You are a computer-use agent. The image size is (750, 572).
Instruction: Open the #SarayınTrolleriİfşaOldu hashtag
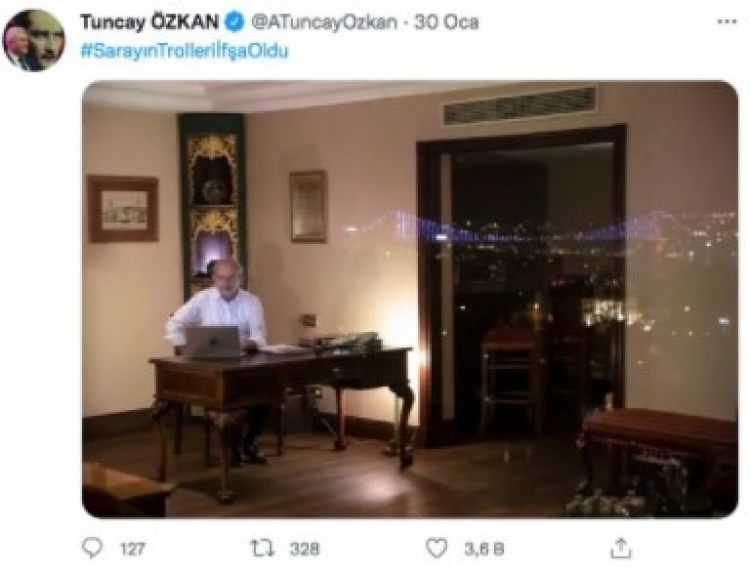click(185, 51)
